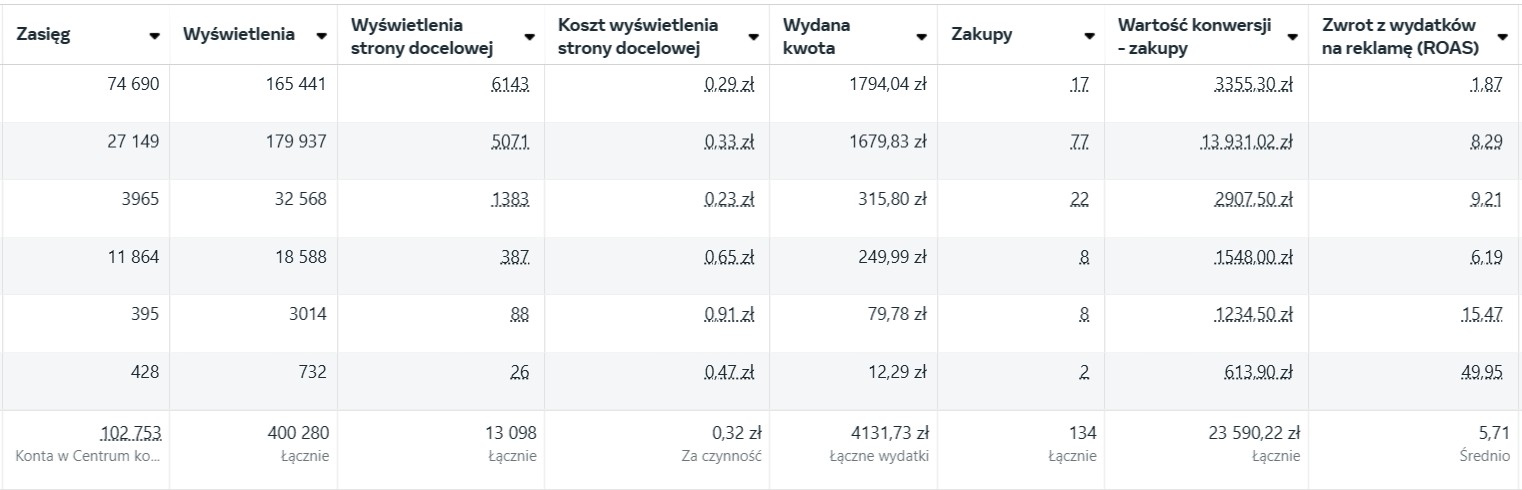Click ROAS value 49,95
The height and width of the screenshot is (490, 1522).
[x=1485, y=372]
